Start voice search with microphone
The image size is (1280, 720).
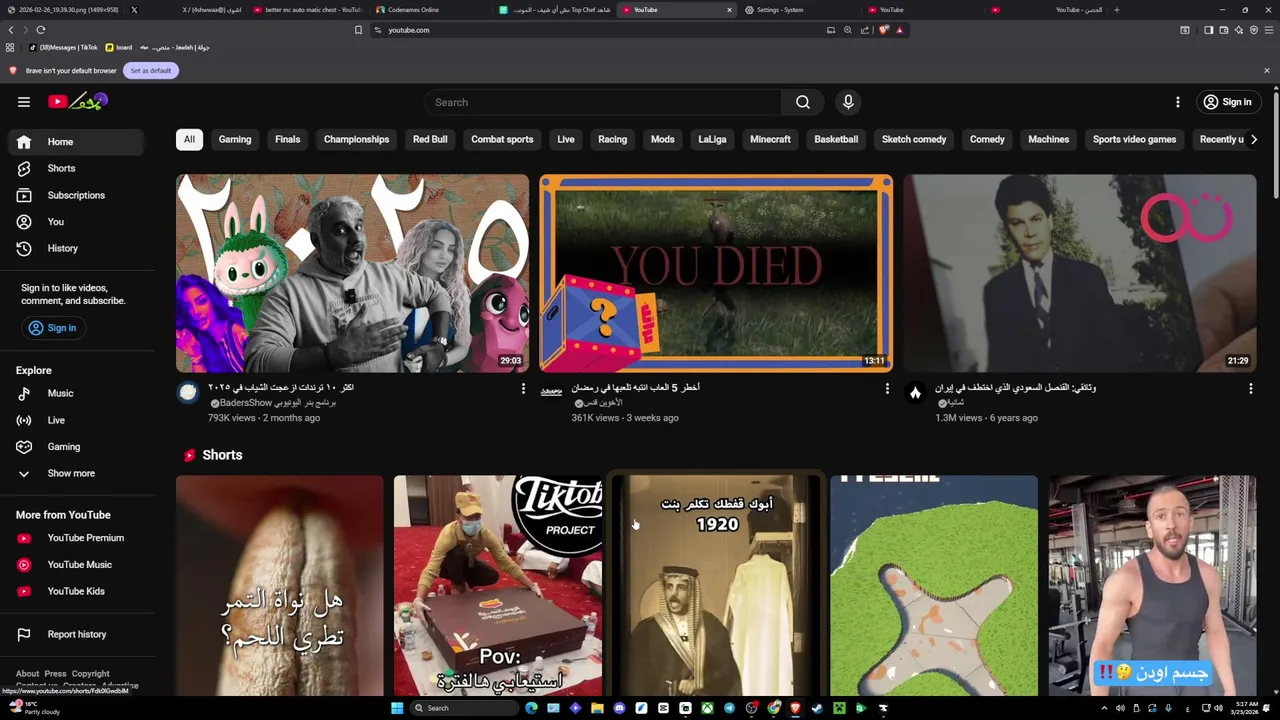[848, 102]
